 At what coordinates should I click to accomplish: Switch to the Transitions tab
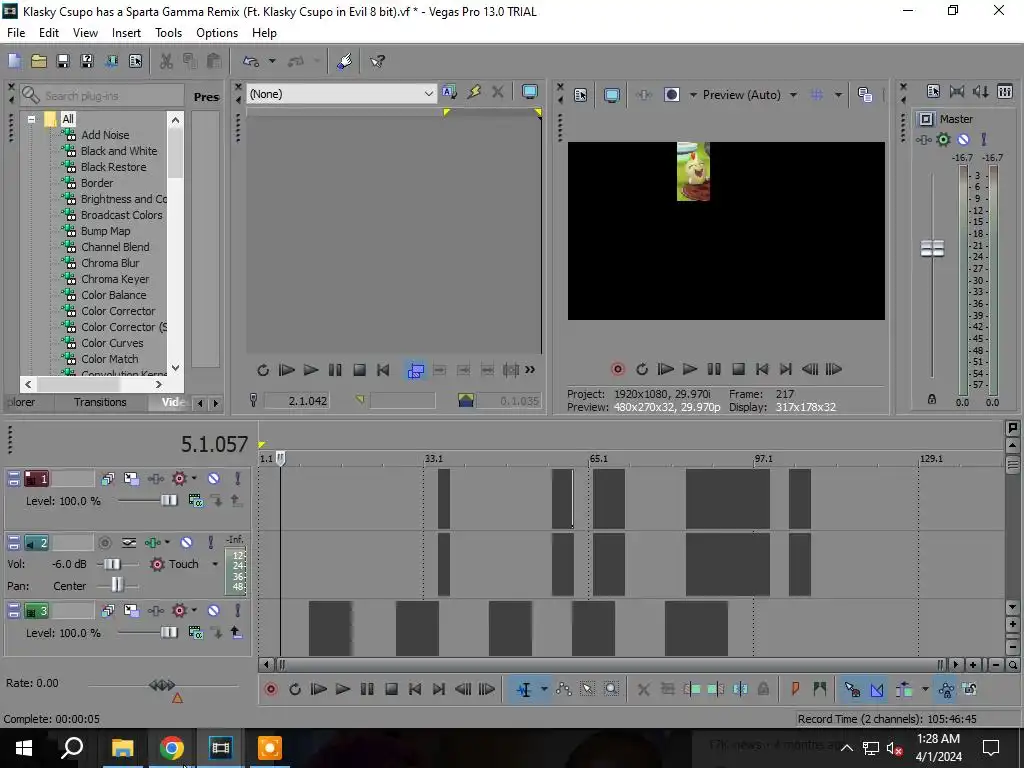(x=100, y=402)
